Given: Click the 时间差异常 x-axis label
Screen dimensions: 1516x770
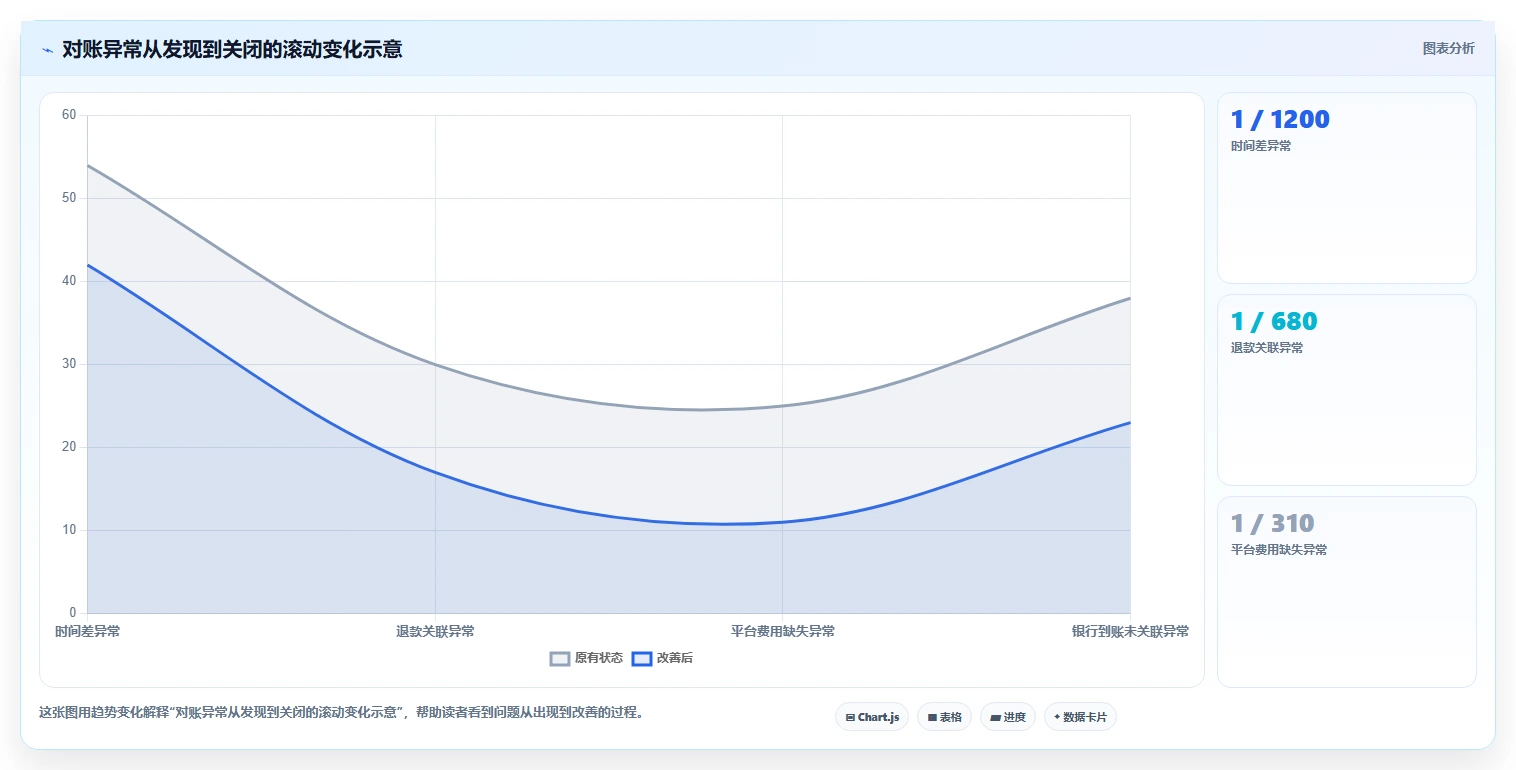Looking at the screenshot, I should pos(88,631).
